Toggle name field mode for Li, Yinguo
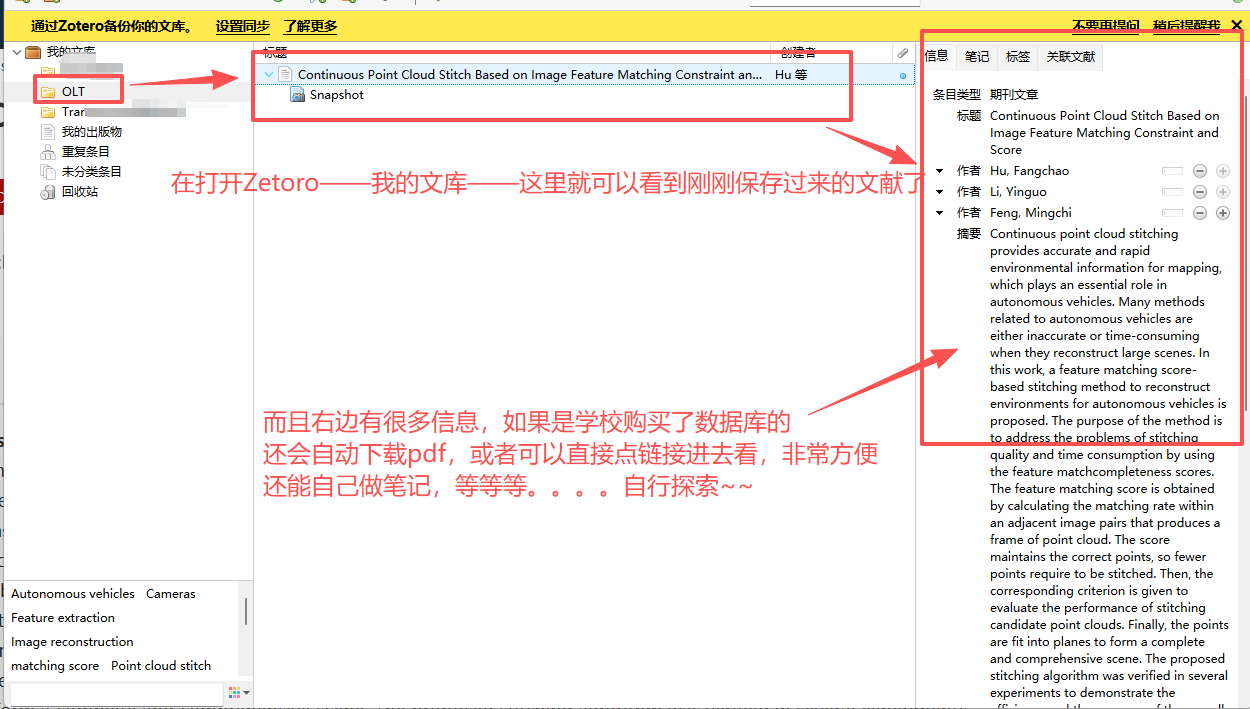This screenshot has width=1250, height=709. coord(1172,192)
